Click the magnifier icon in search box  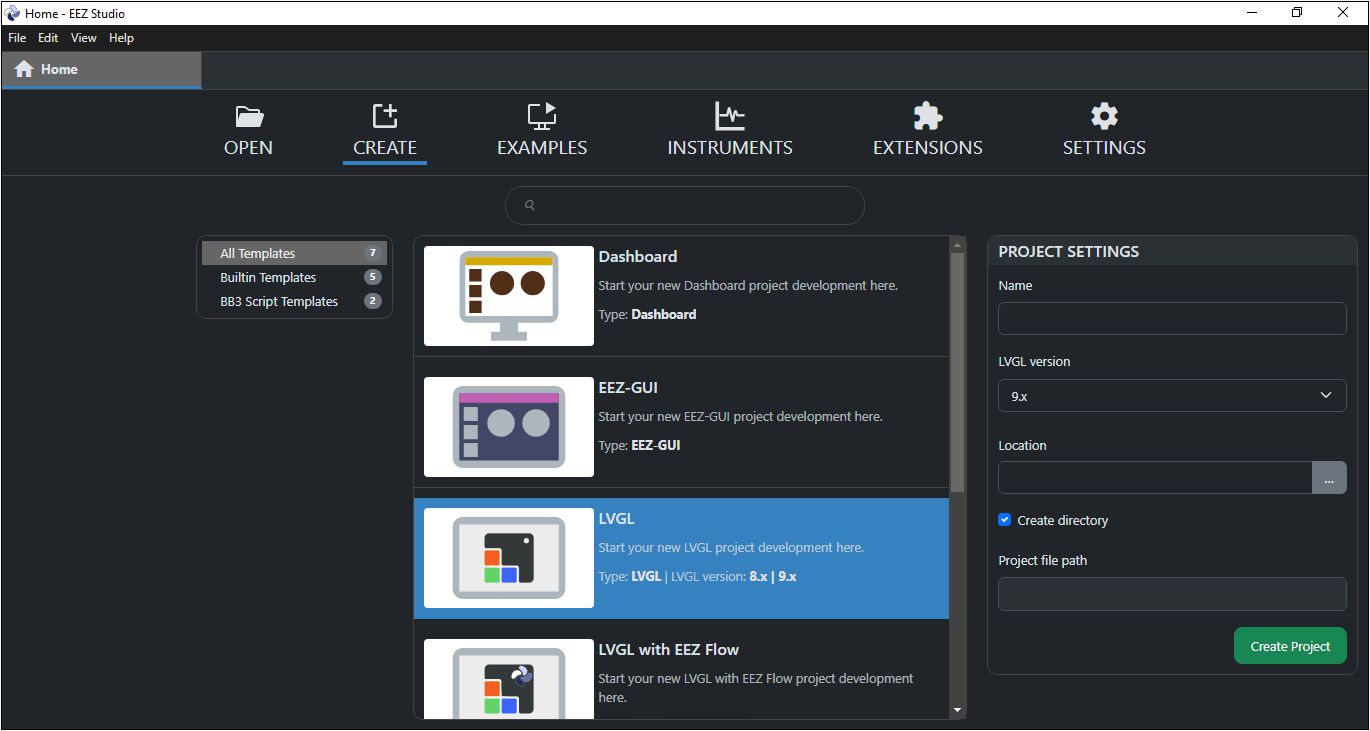coord(530,205)
